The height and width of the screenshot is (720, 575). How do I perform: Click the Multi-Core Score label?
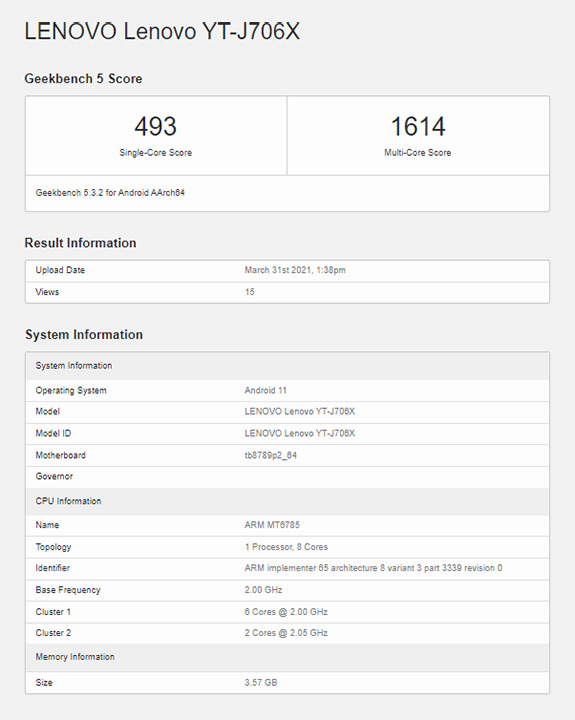click(418, 153)
